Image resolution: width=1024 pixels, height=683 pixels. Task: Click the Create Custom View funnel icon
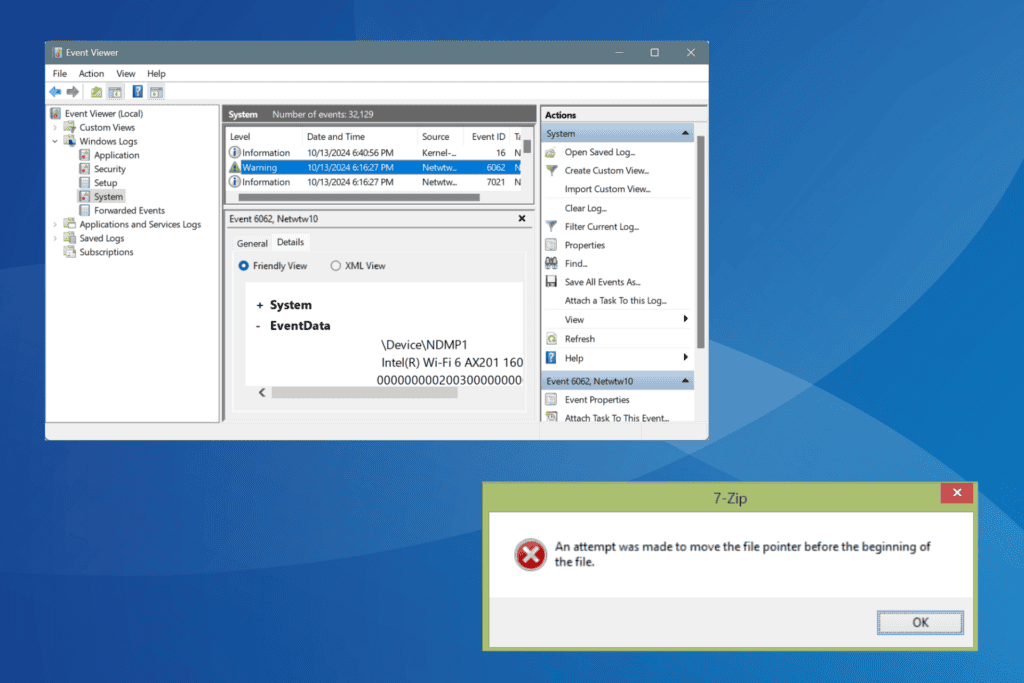click(x=551, y=170)
